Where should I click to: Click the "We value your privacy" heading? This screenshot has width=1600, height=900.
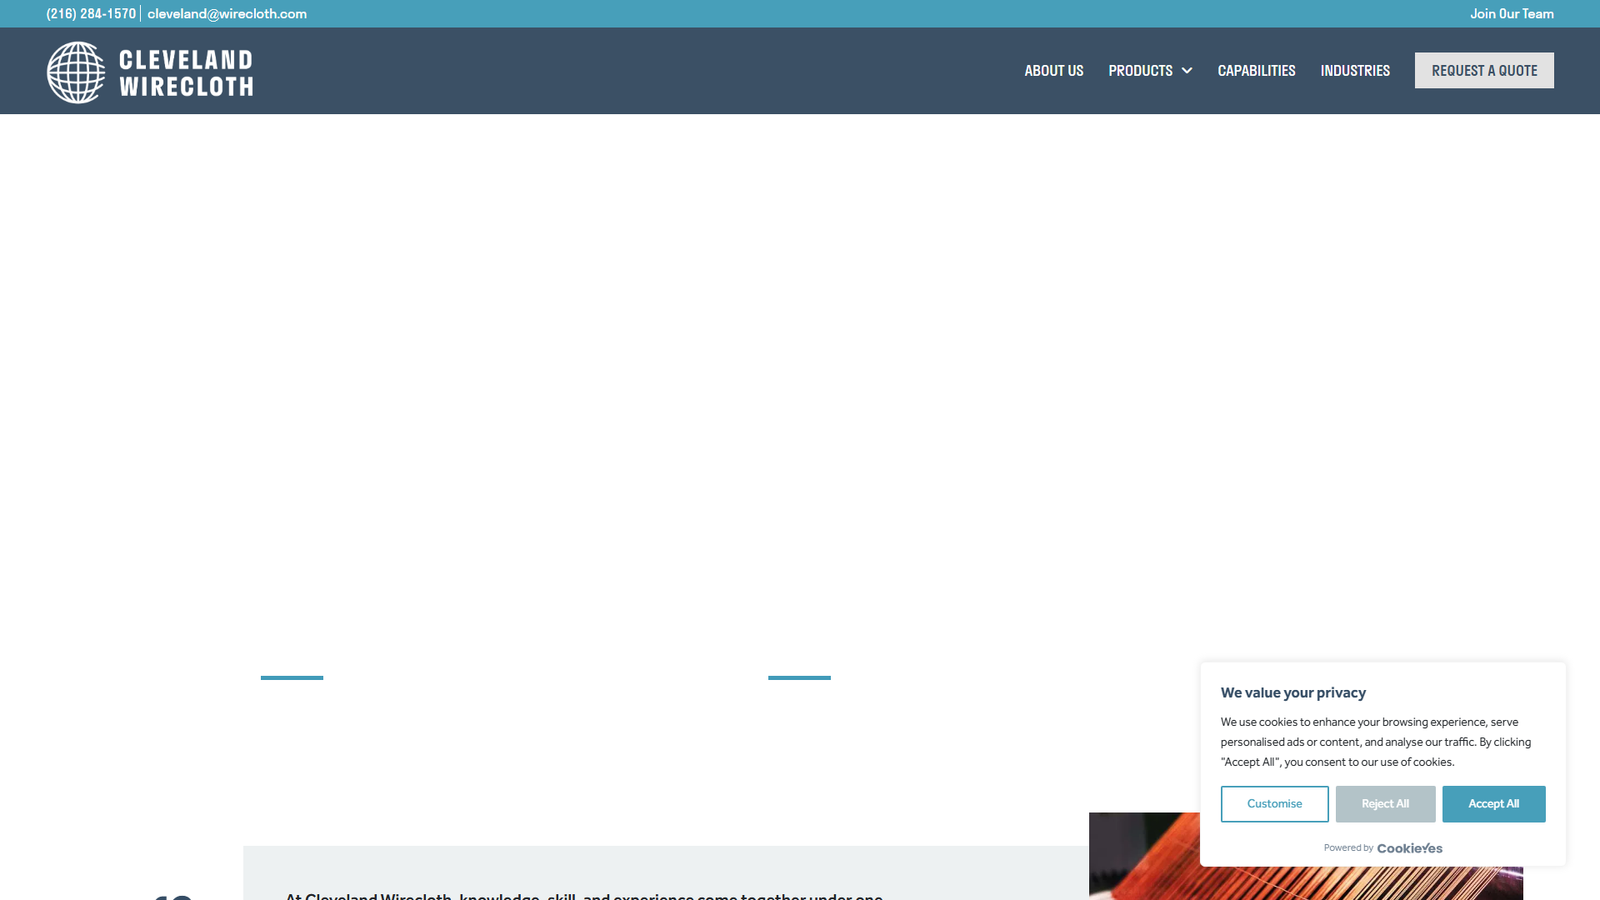1293,693
